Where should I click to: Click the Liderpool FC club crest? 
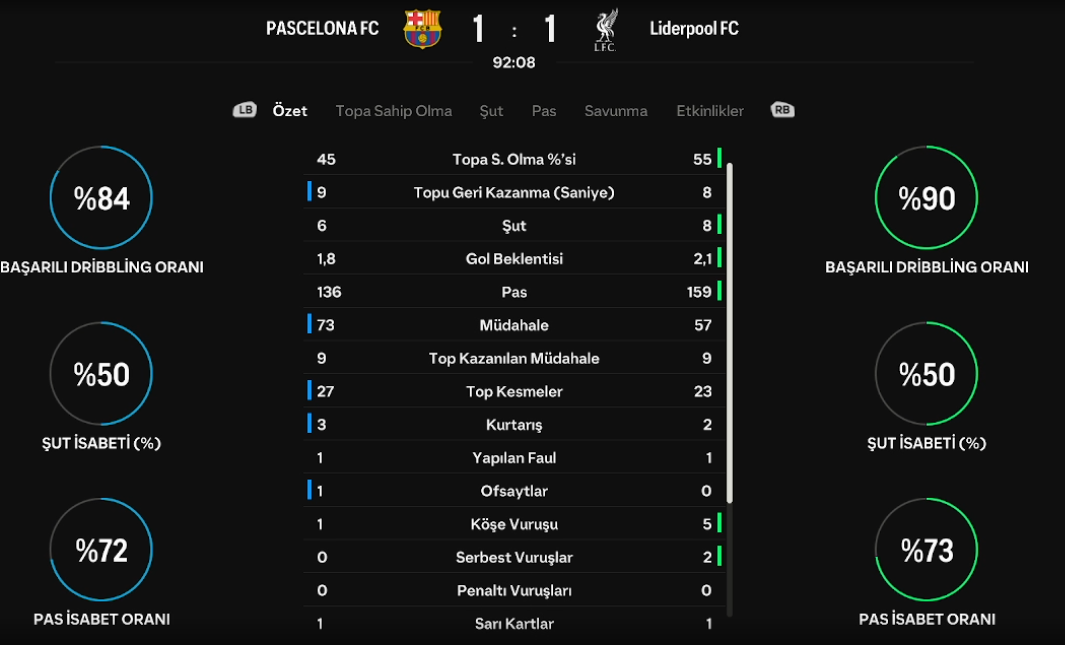click(x=605, y=29)
